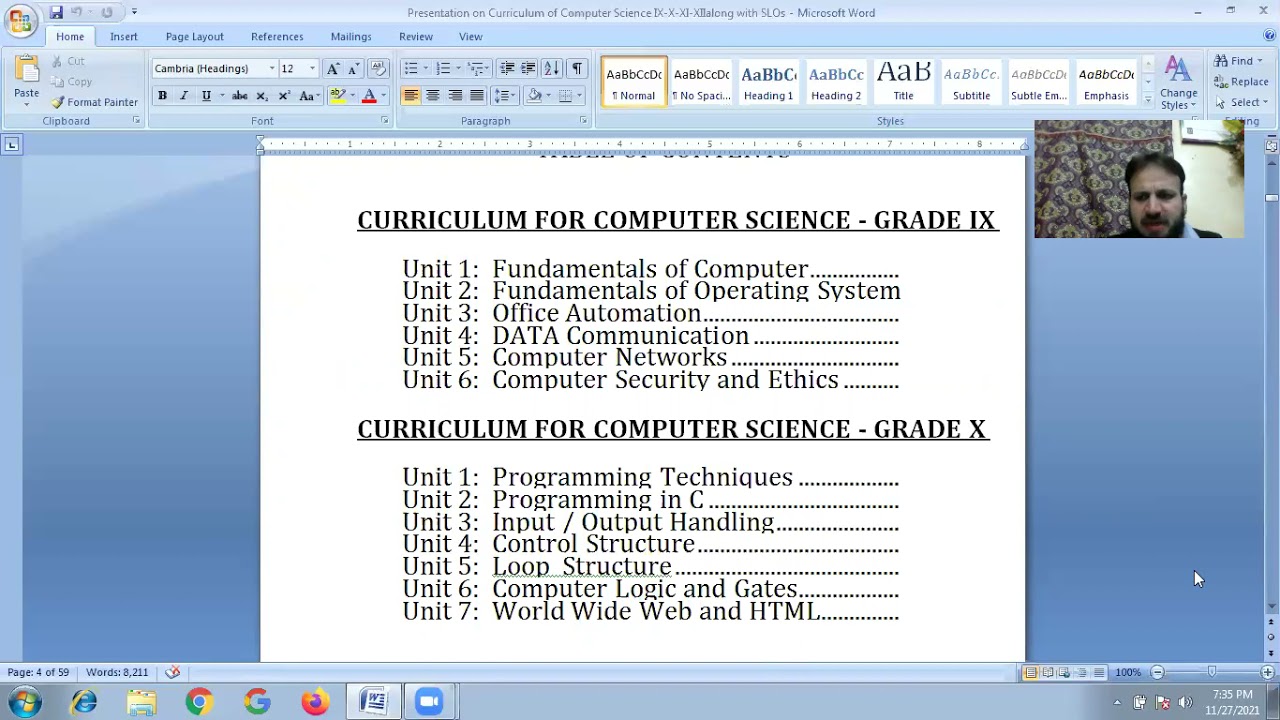The image size is (1280, 720).
Task: Align text right
Action: coord(455,96)
